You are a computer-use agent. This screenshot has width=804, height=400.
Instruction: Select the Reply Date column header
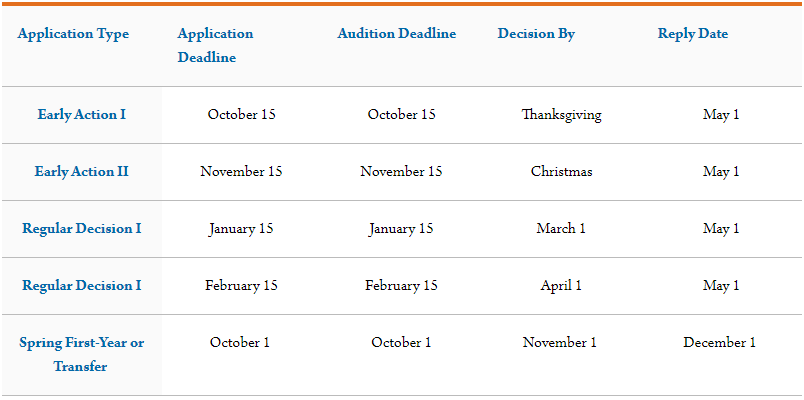(692, 34)
